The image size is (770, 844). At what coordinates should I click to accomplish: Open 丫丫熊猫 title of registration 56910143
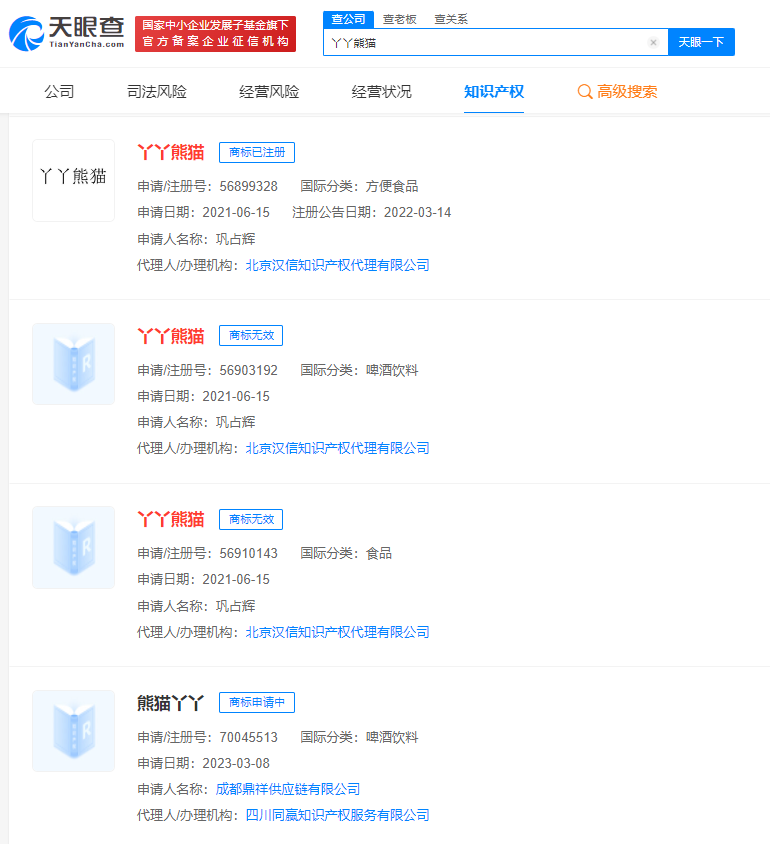pyautogui.click(x=171, y=519)
